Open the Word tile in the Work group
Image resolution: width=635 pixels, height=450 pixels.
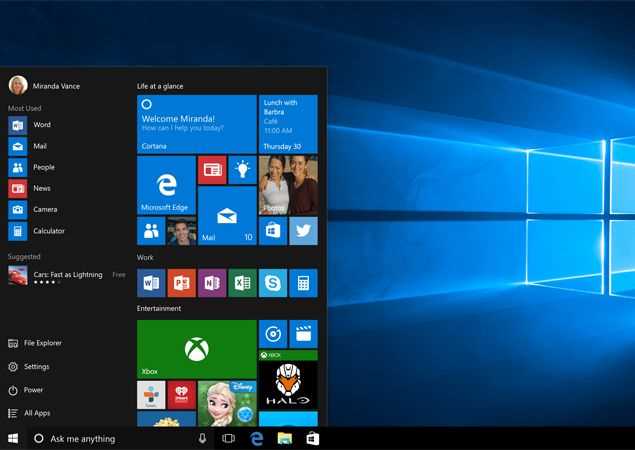tap(151, 283)
